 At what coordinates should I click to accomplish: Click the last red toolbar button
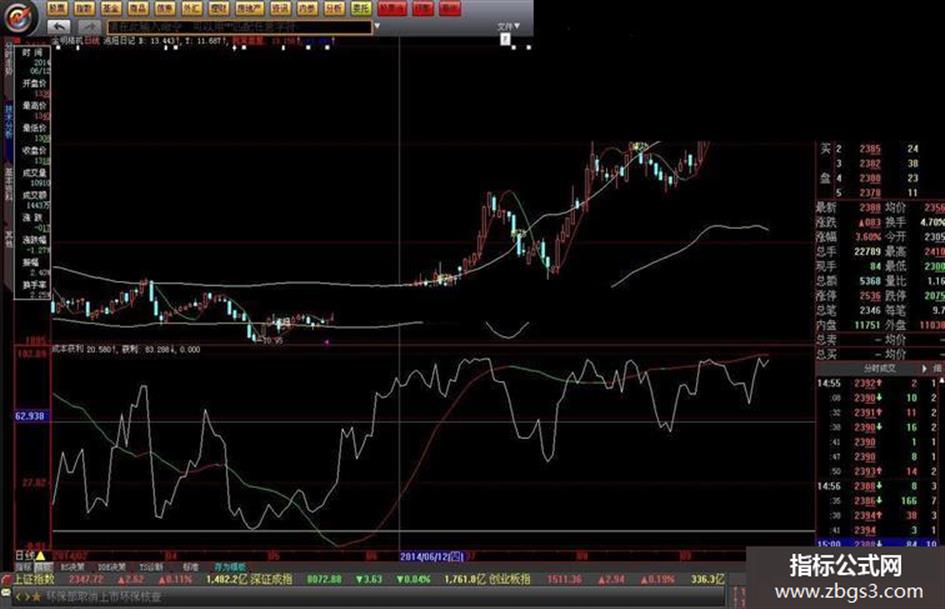[x=450, y=8]
